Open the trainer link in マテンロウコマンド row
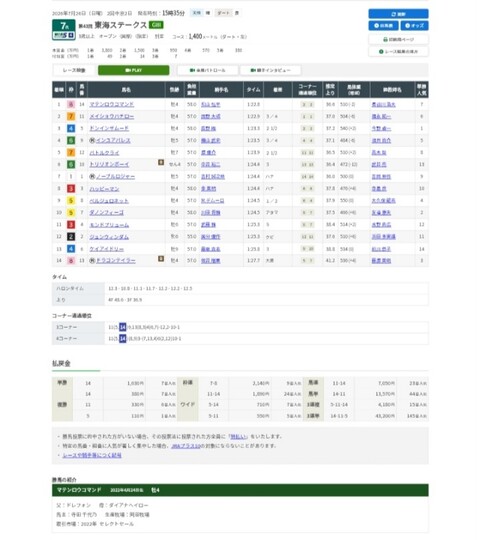 (383, 104)
